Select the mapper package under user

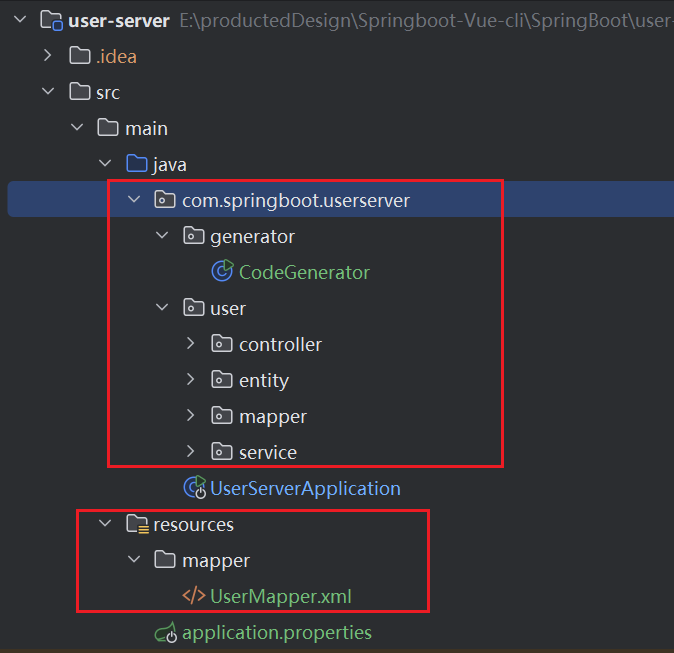tap(272, 416)
